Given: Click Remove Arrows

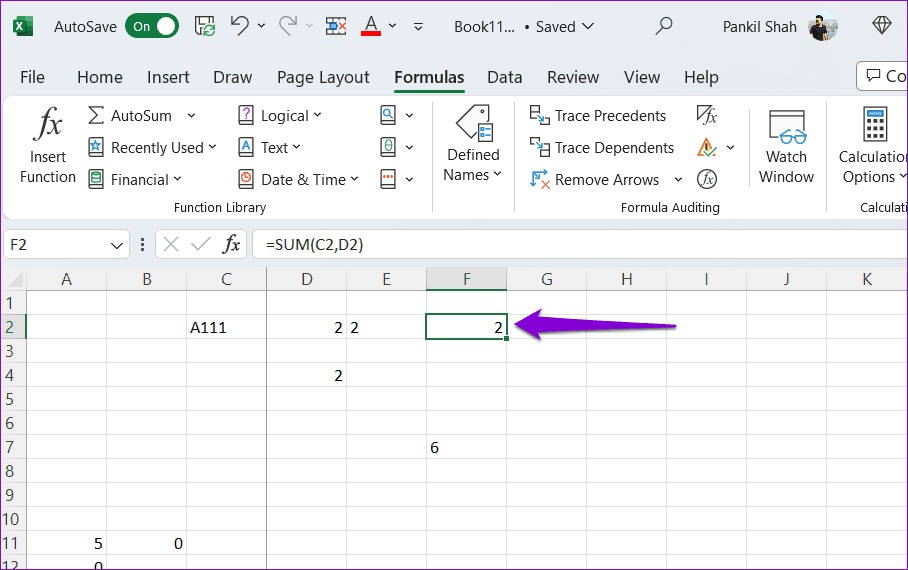Looking at the screenshot, I should [594, 180].
